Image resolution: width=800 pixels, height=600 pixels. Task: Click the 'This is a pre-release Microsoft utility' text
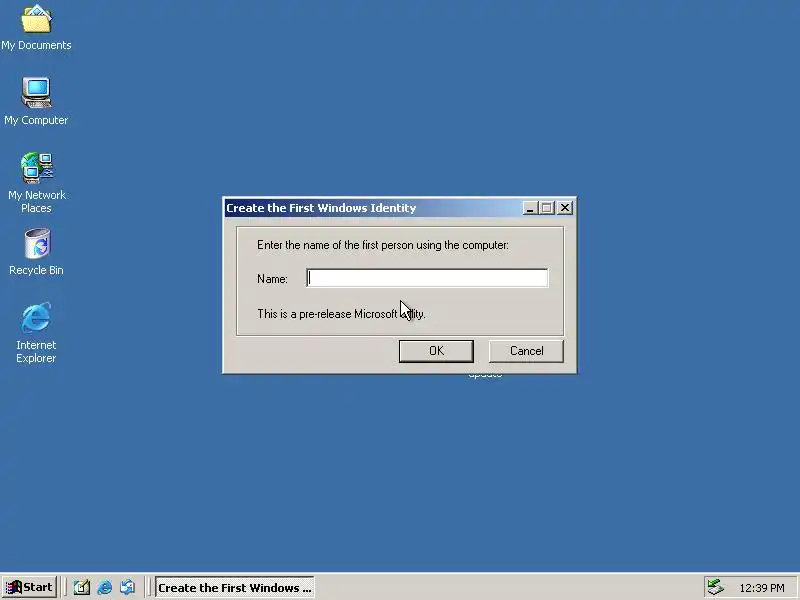[x=341, y=314]
